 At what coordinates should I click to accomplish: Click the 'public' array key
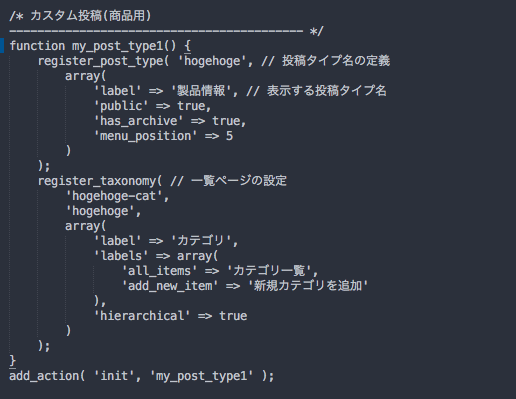coord(121,106)
